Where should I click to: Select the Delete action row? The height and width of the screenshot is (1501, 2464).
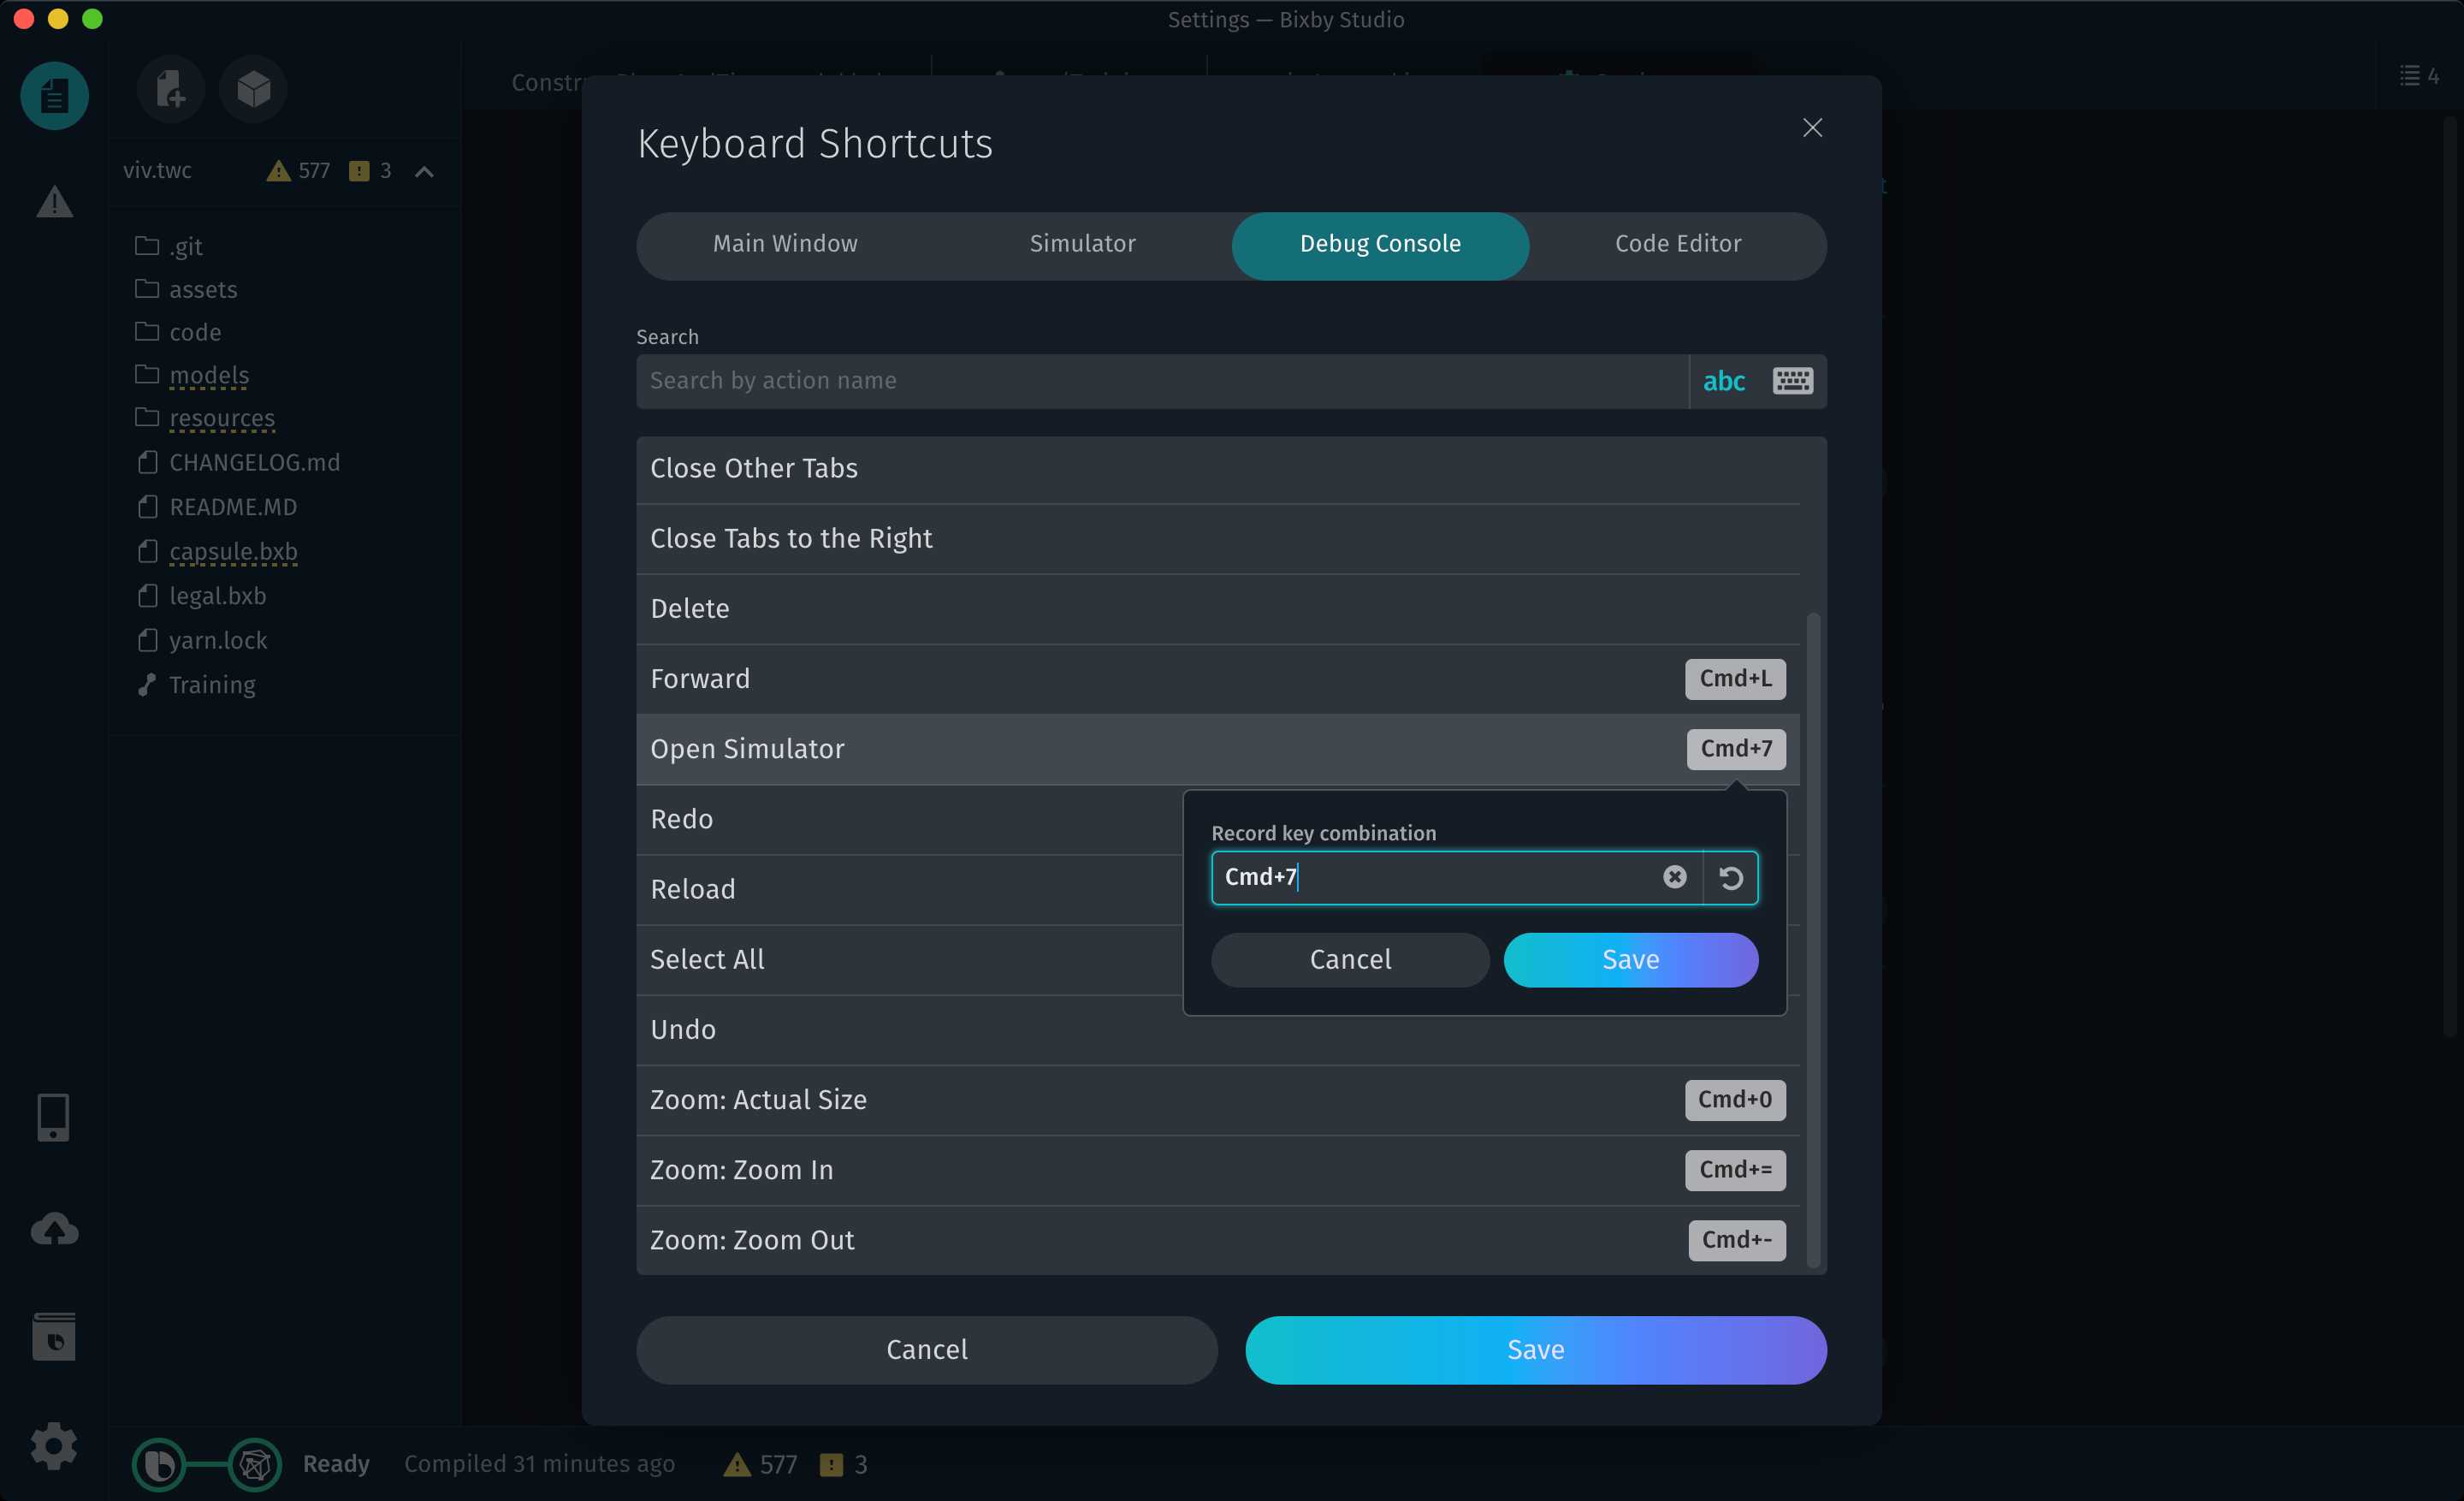(1218, 609)
